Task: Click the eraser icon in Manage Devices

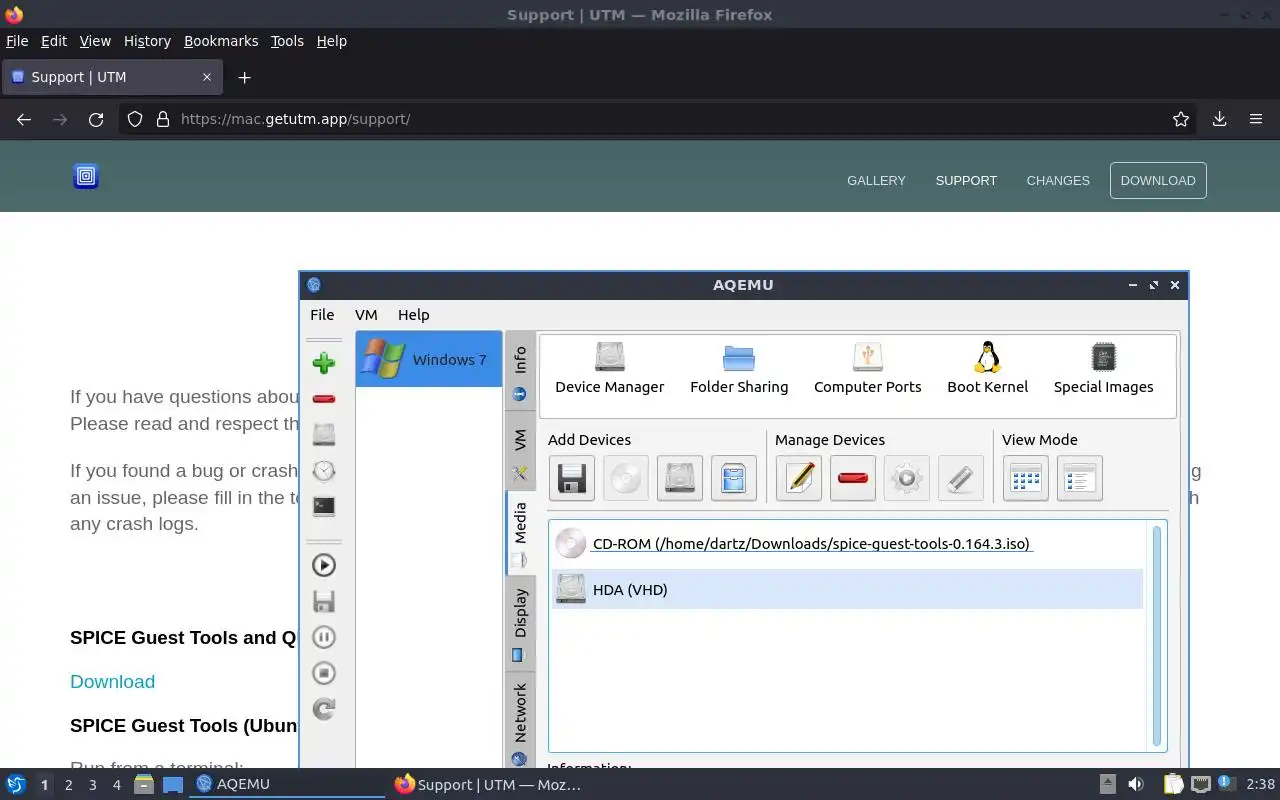Action: pos(961,478)
